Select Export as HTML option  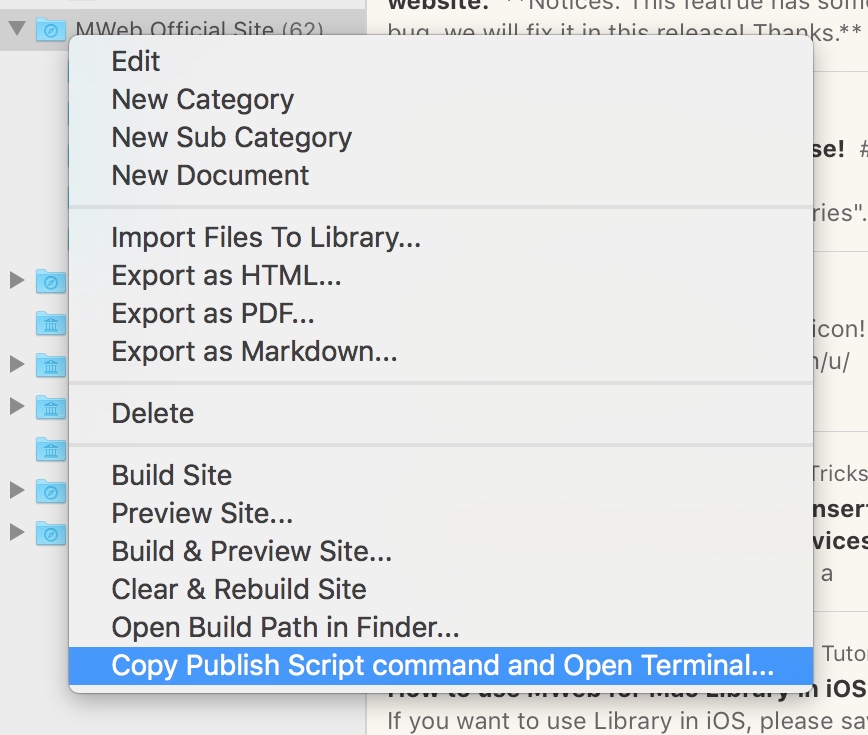226,275
